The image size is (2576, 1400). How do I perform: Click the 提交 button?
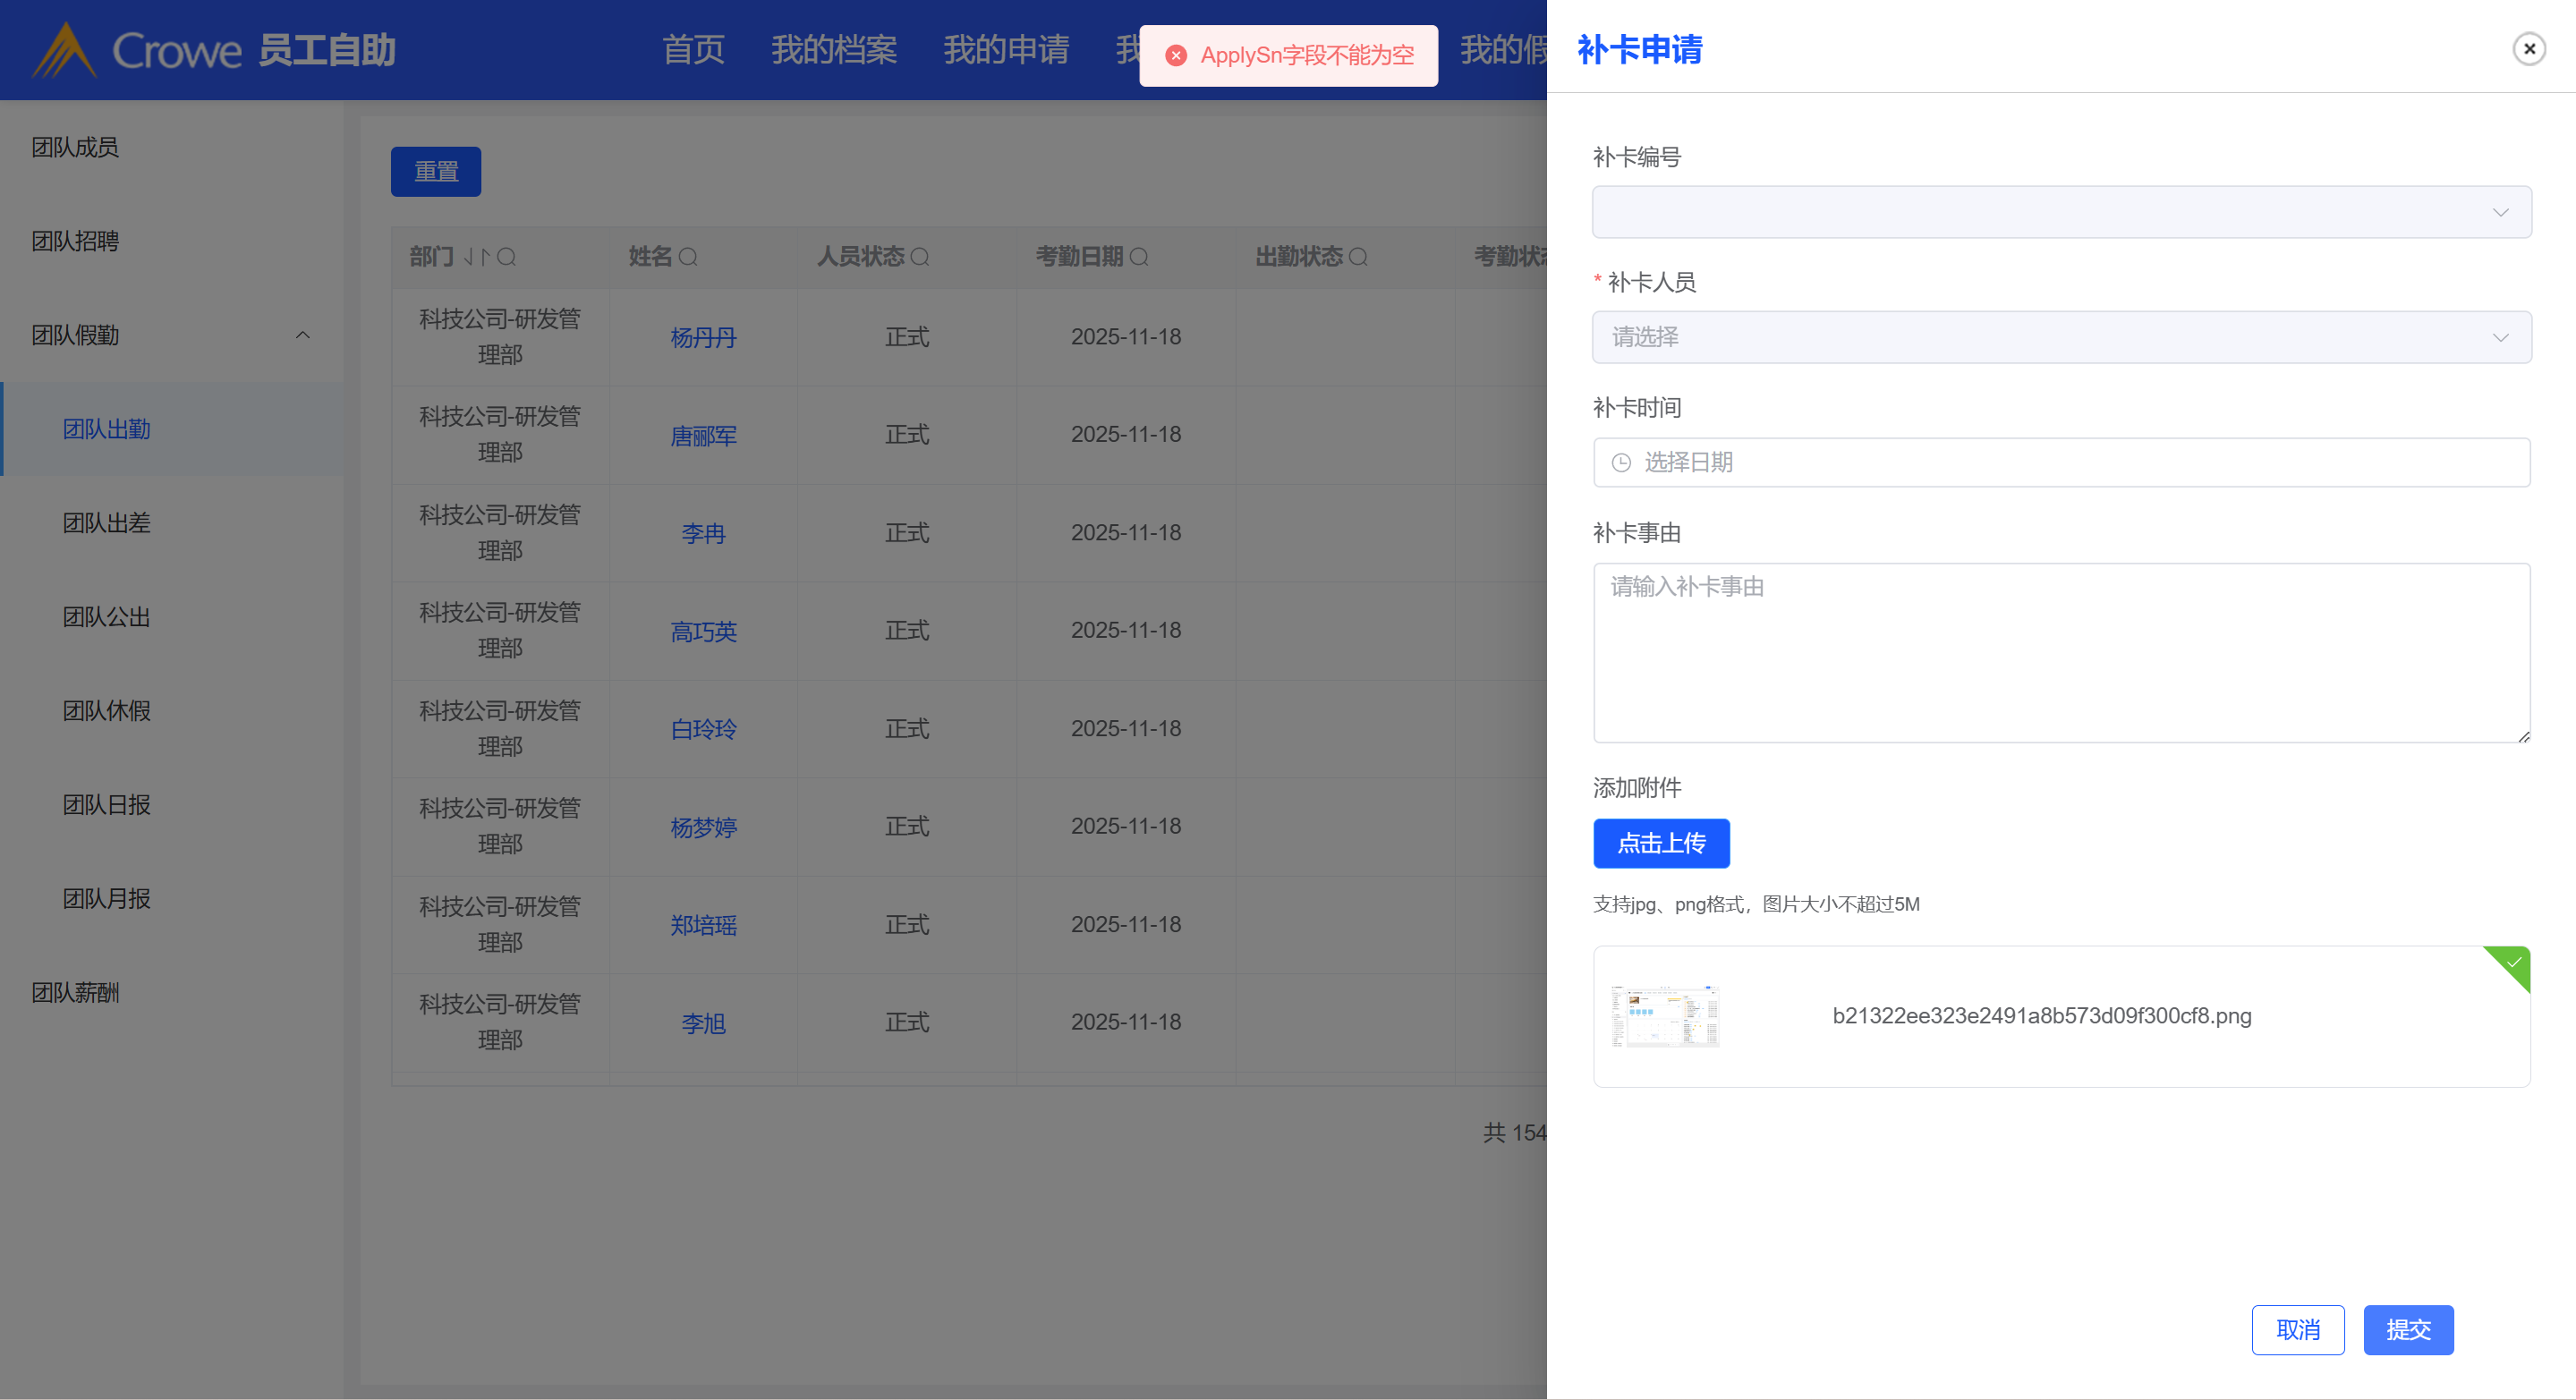(2407, 1329)
